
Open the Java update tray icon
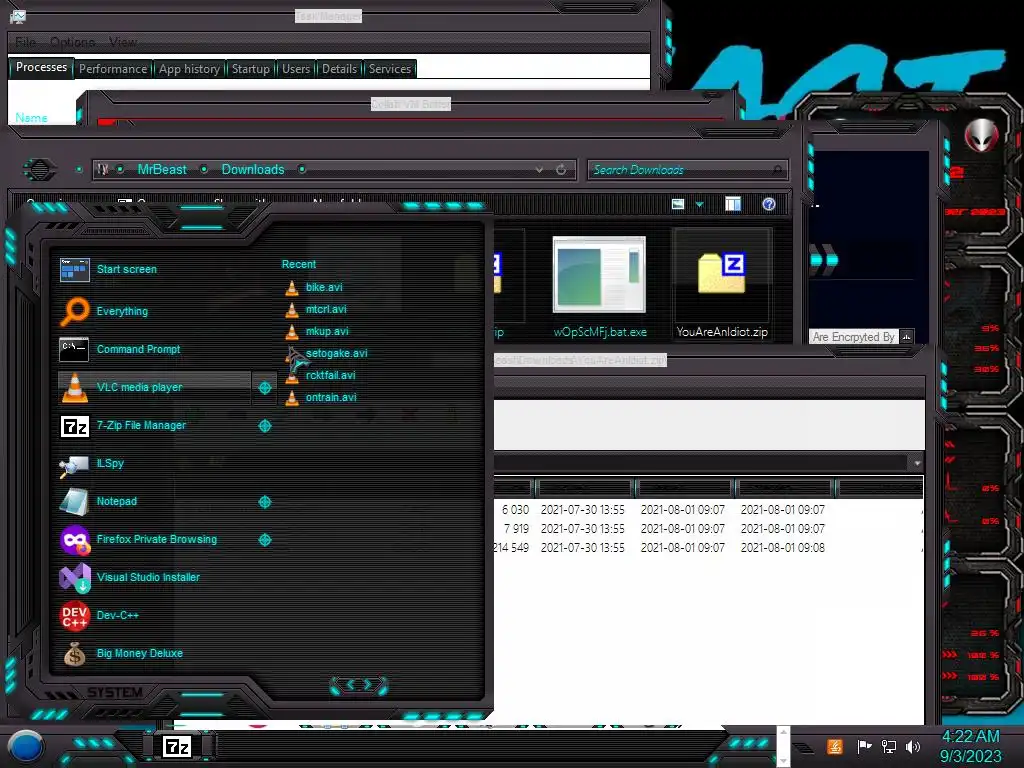[x=835, y=746]
